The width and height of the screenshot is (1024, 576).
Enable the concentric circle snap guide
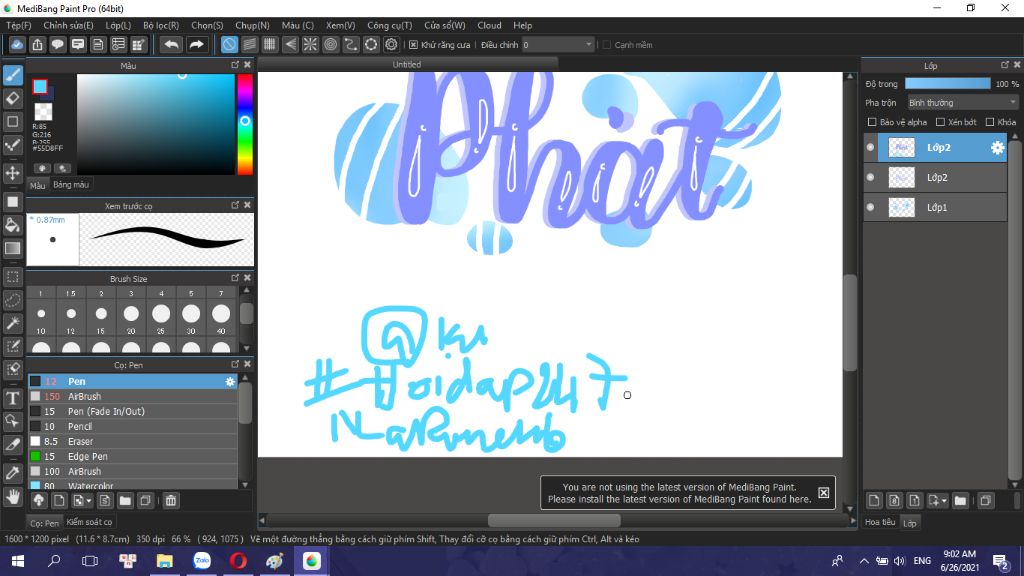(330, 44)
